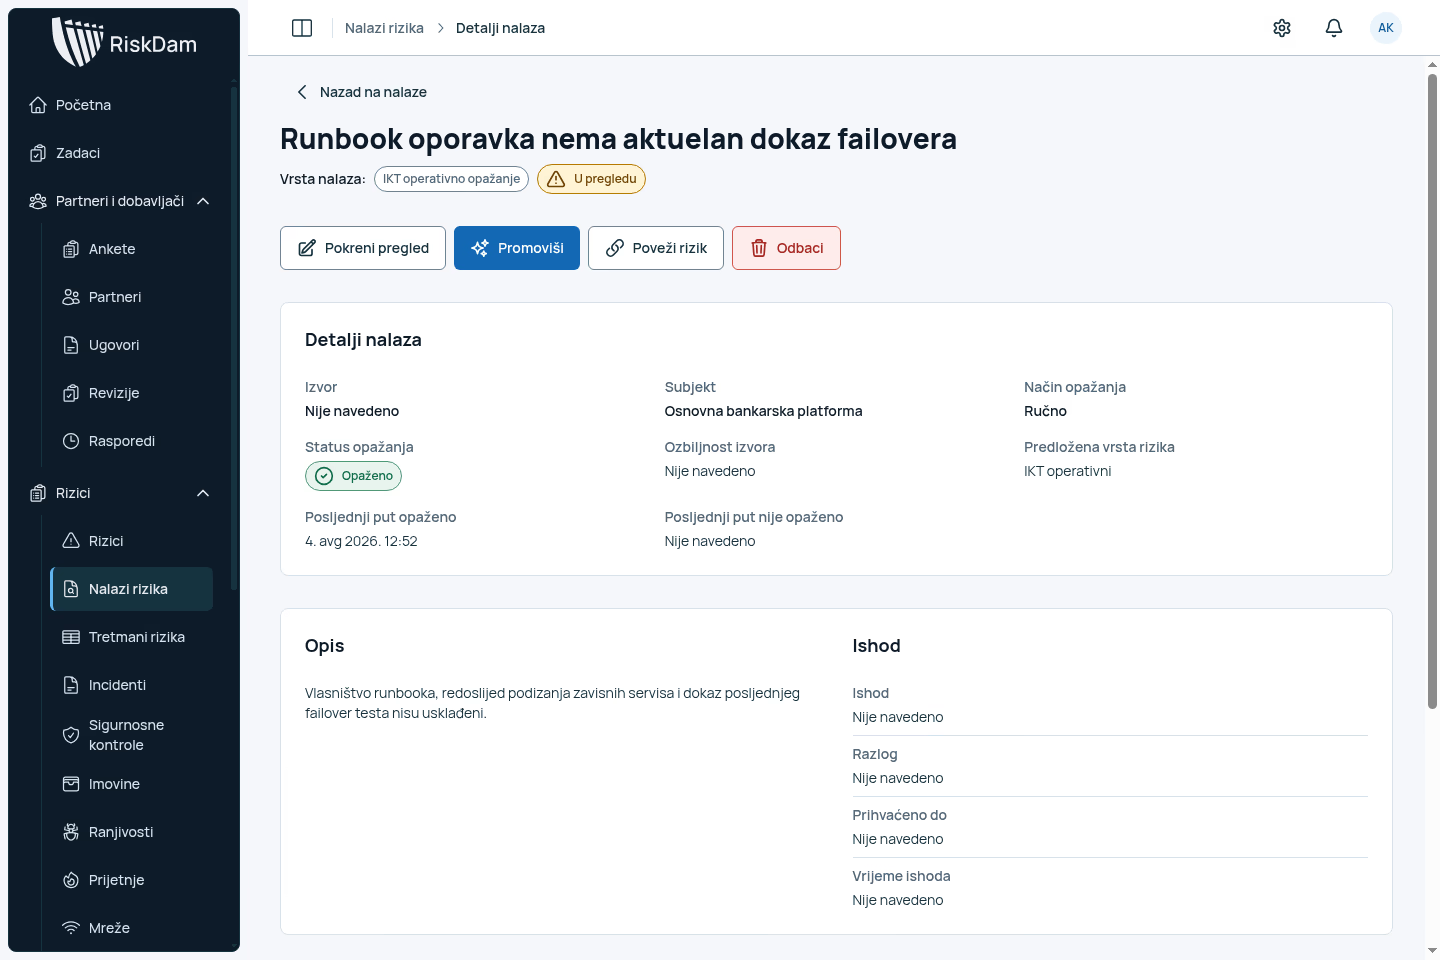Click the Opaženo status badge
The height and width of the screenshot is (960, 1440).
[x=353, y=476]
